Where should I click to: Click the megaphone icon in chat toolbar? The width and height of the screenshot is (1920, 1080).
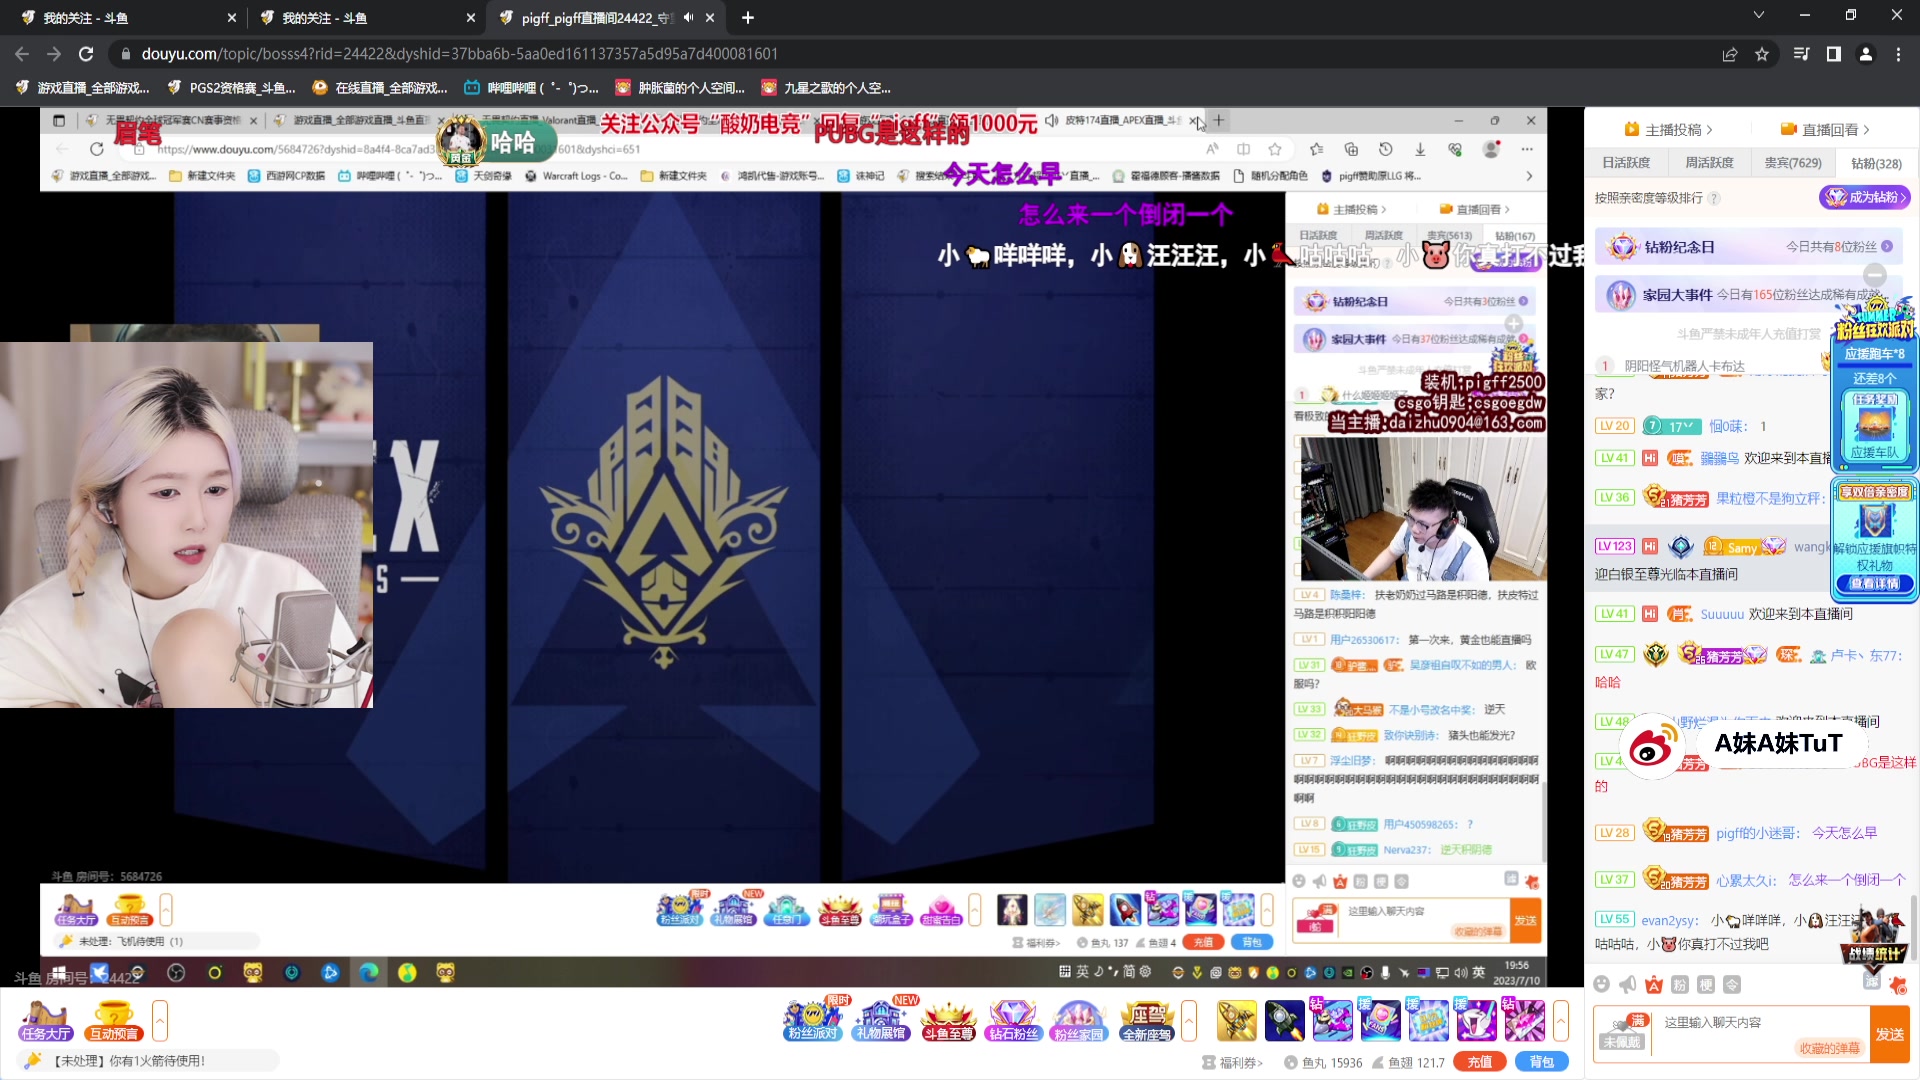(1628, 984)
